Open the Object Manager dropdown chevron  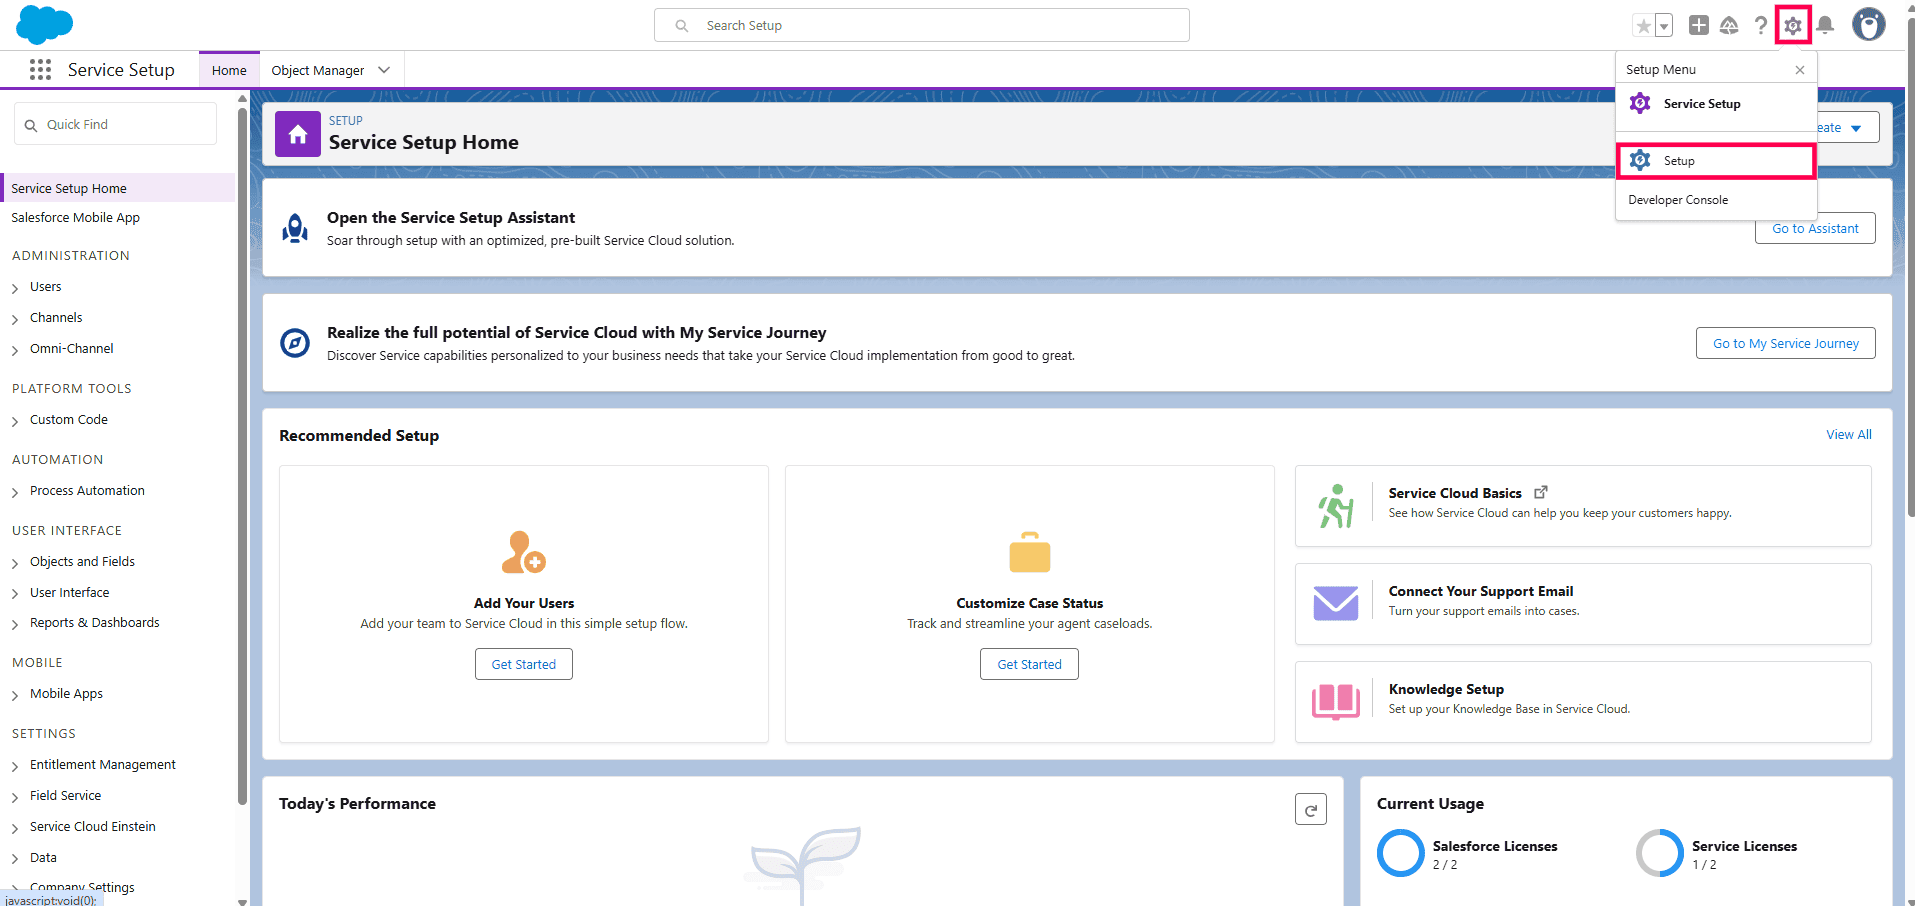tap(384, 69)
